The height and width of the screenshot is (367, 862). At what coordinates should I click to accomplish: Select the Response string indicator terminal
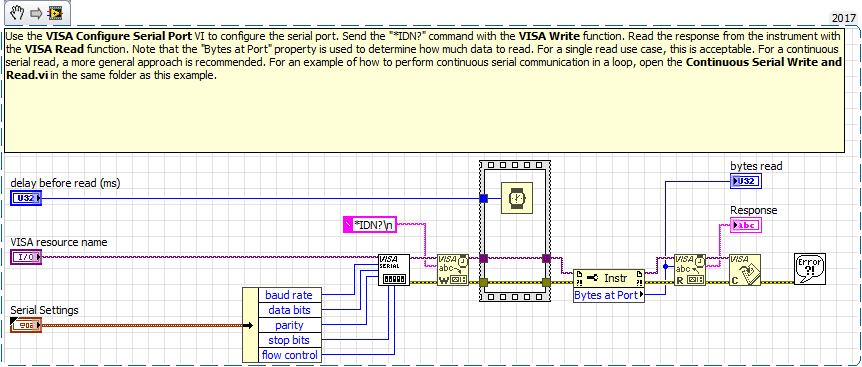coord(746,225)
